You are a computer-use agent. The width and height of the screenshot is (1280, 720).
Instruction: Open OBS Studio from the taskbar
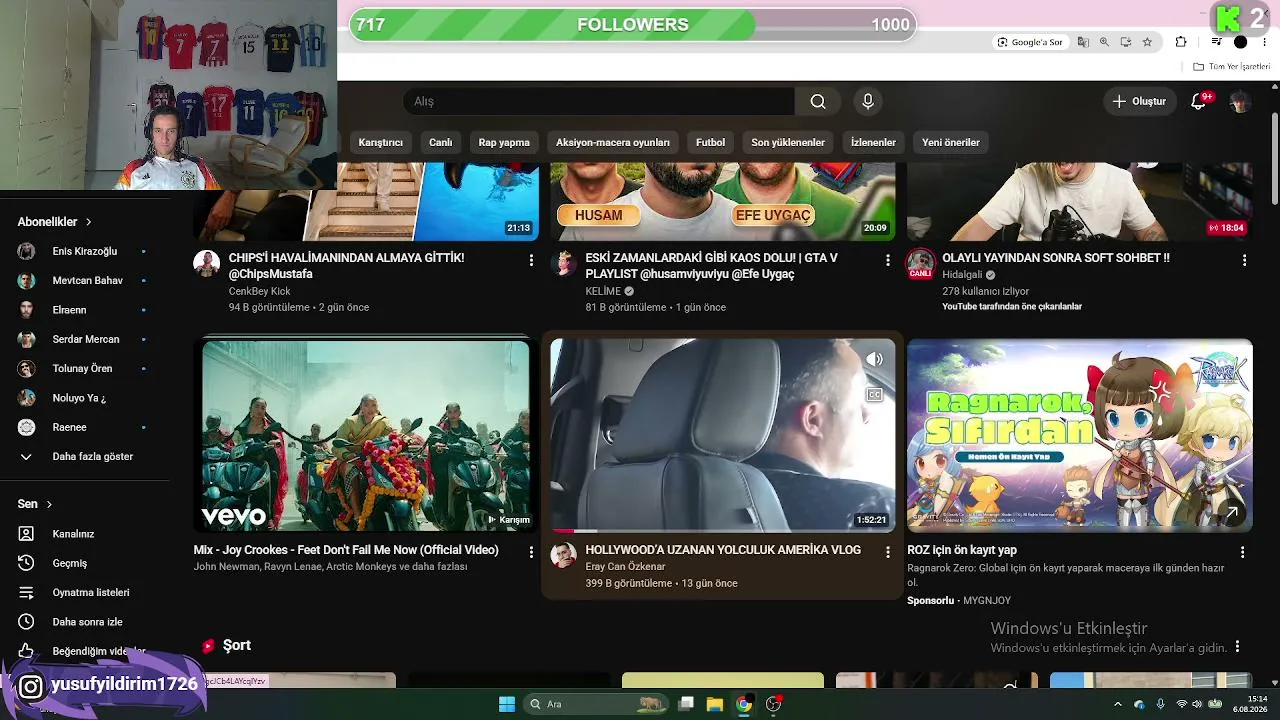pyautogui.click(x=773, y=704)
